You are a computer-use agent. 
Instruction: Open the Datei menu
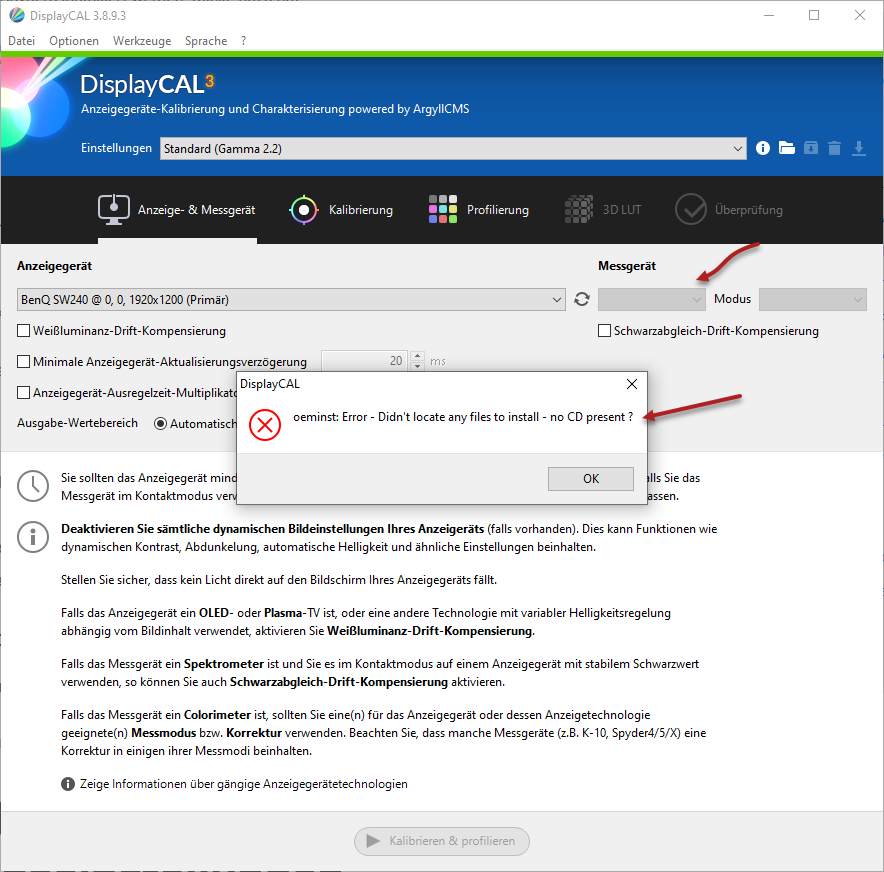coord(21,41)
